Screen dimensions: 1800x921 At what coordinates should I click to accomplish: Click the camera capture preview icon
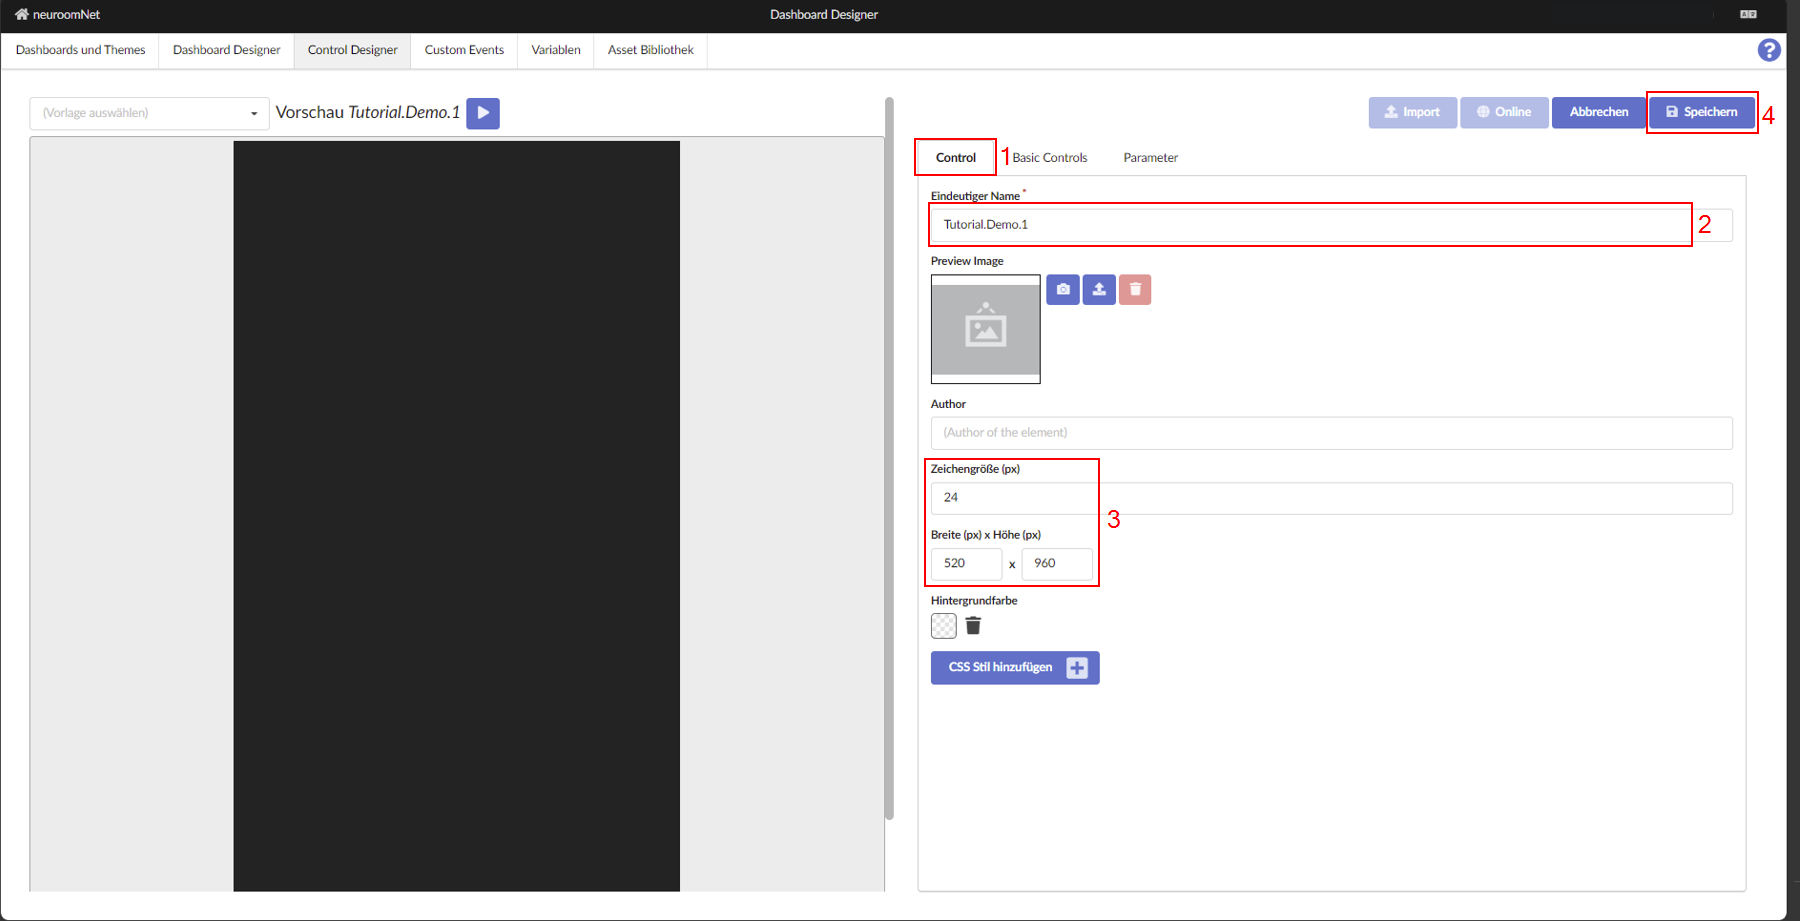coord(1062,290)
